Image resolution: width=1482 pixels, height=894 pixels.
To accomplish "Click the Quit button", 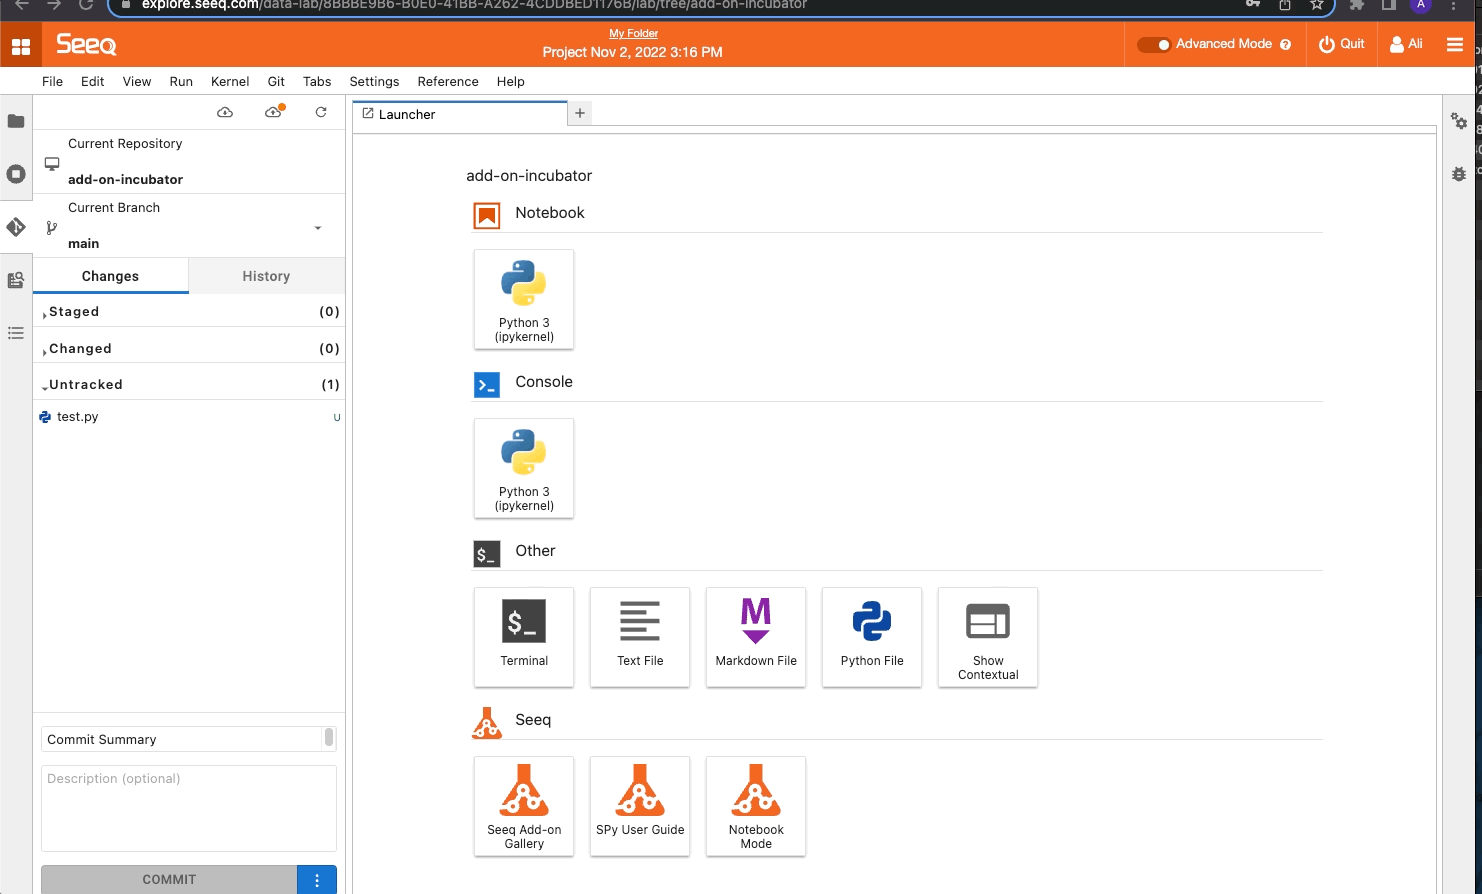I will (1342, 44).
